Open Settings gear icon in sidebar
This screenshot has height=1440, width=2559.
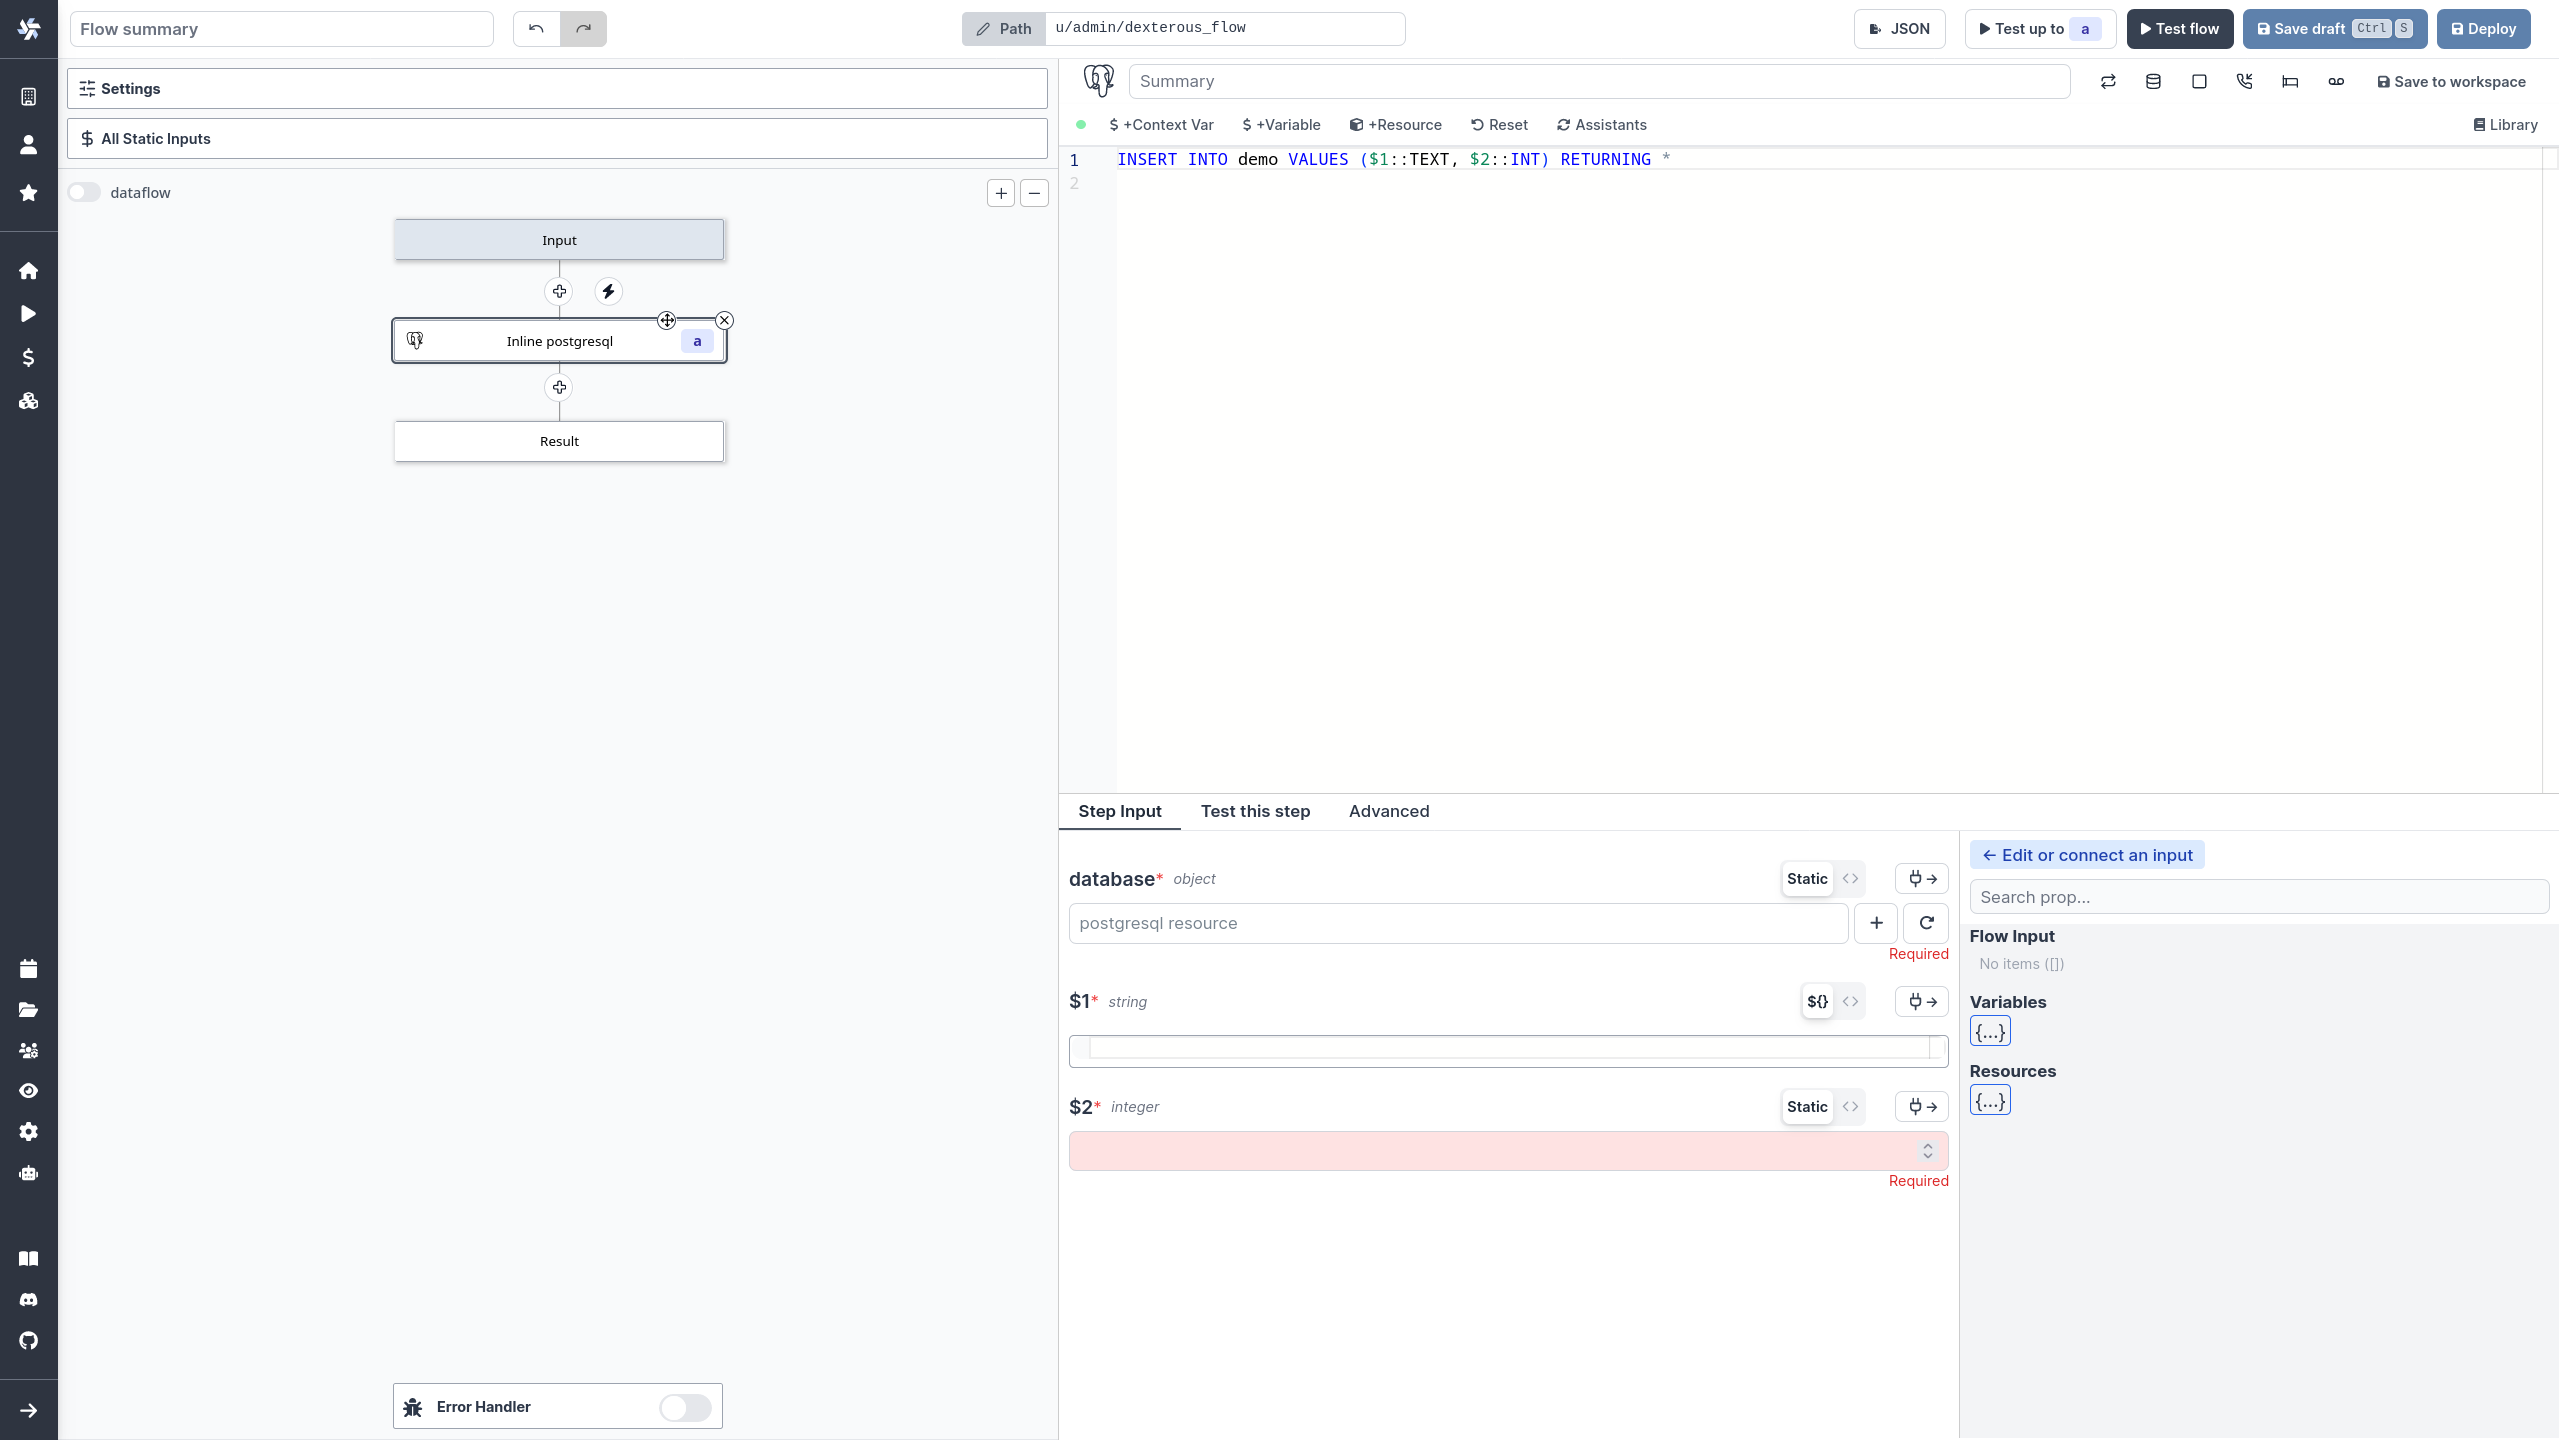(29, 1132)
